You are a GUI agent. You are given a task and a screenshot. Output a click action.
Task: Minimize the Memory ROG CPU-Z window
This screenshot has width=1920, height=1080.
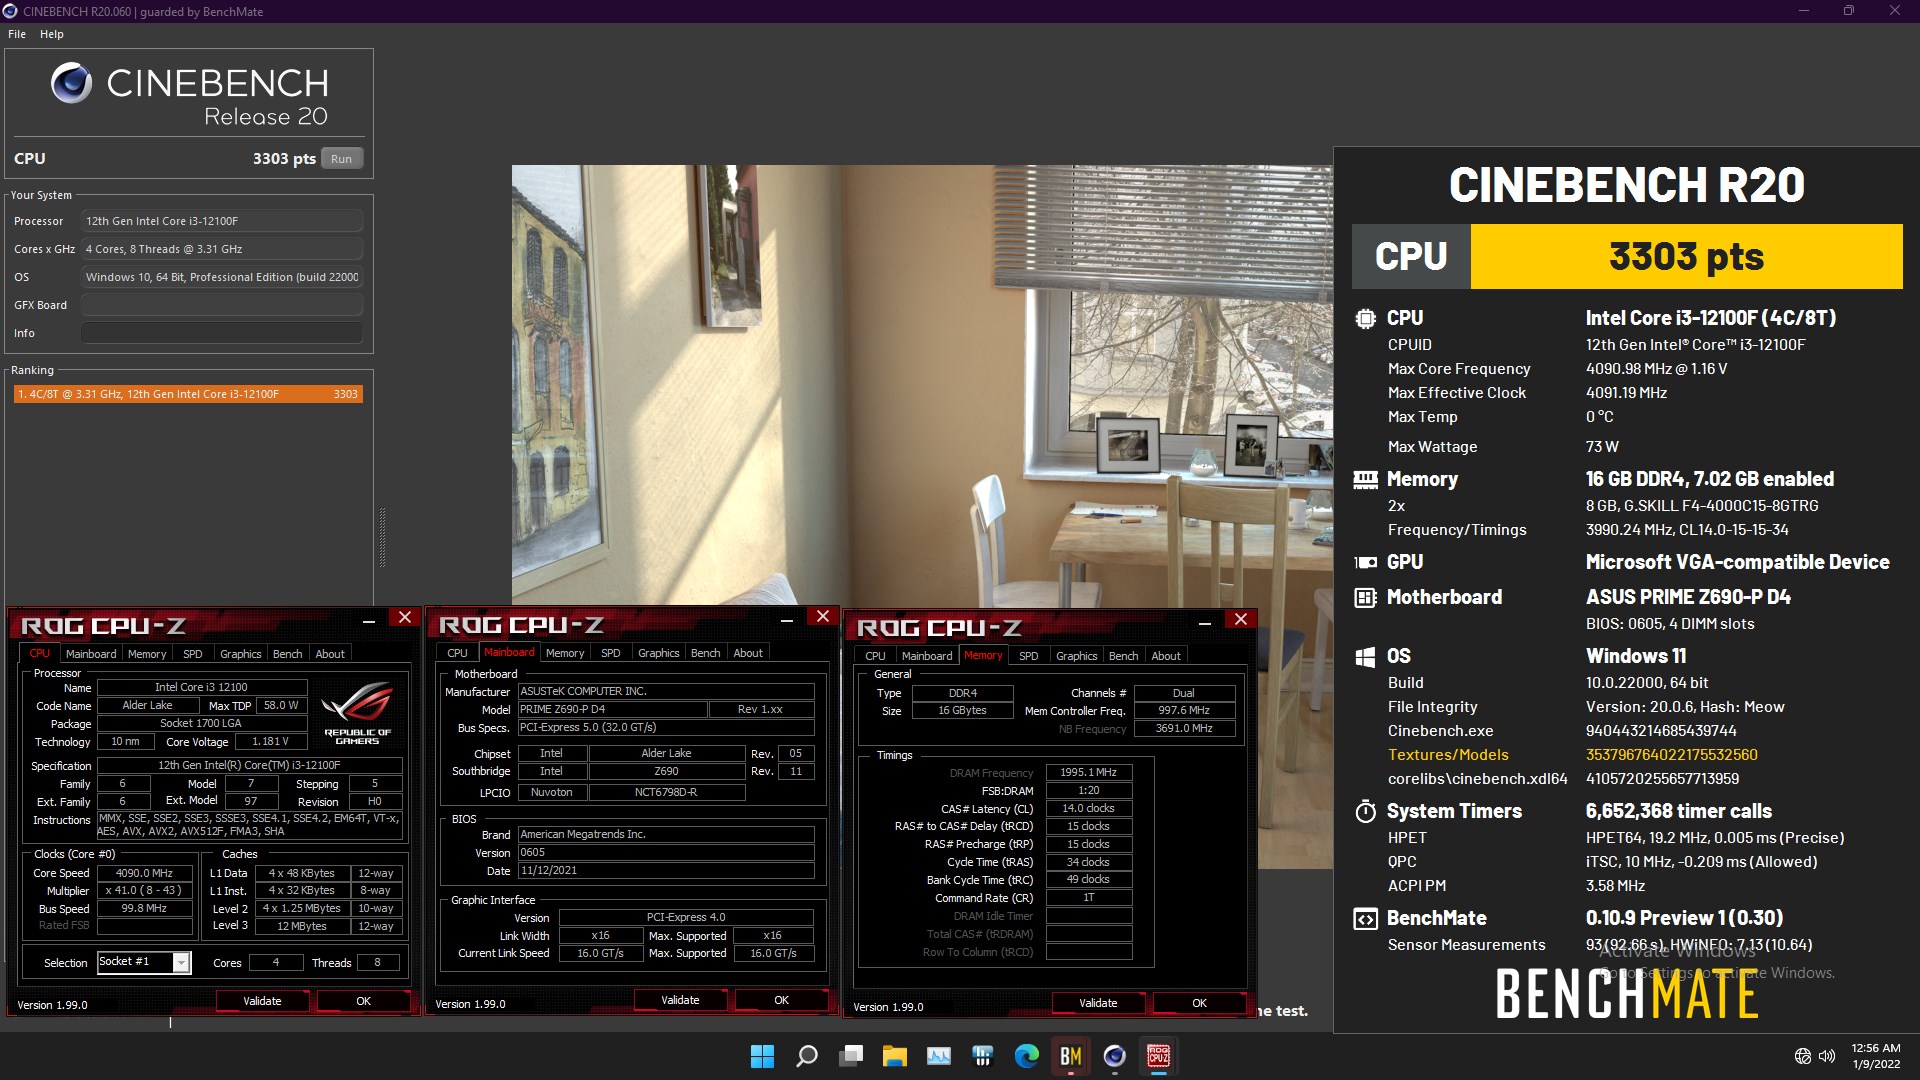tap(1205, 622)
